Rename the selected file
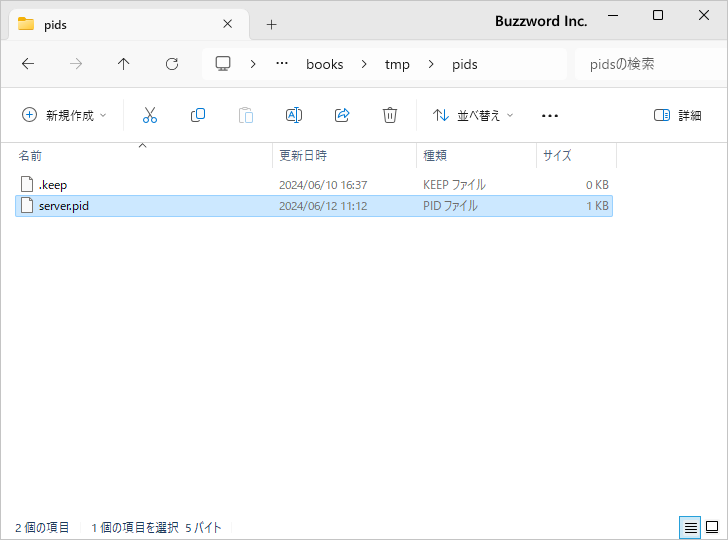 coord(294,115)
